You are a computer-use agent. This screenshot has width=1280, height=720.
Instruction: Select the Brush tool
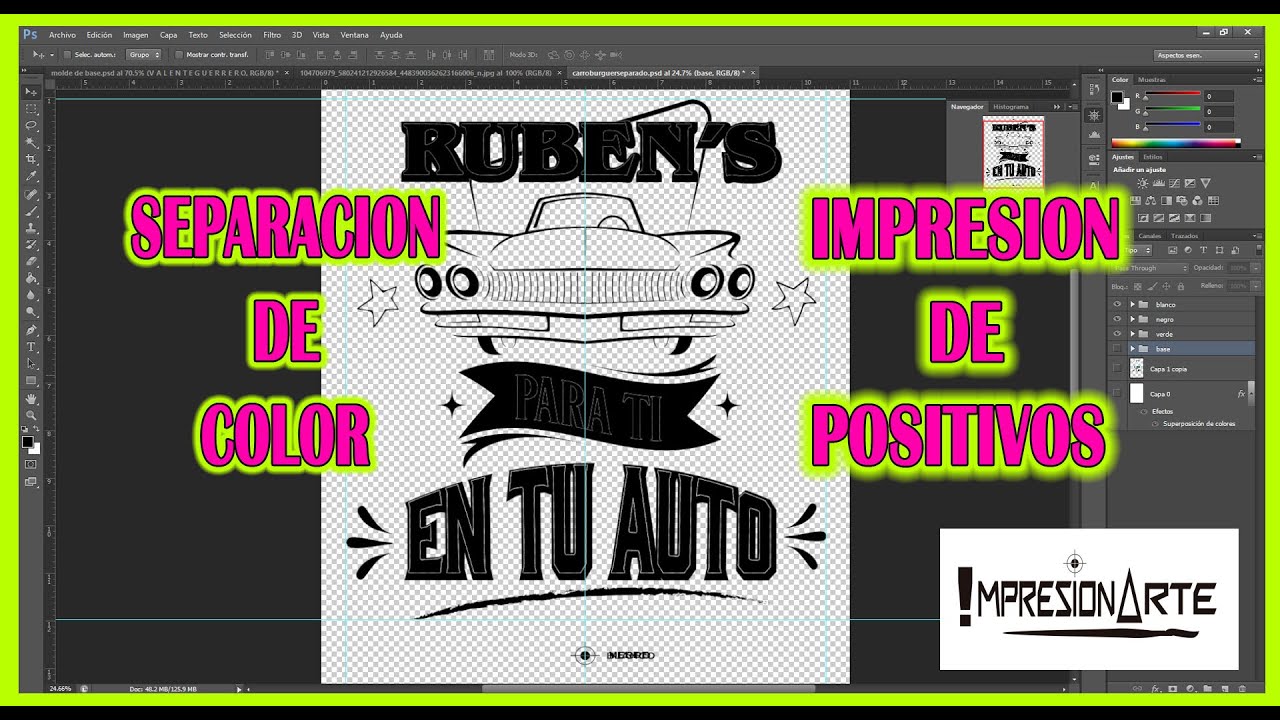click(x=31, y=211)
